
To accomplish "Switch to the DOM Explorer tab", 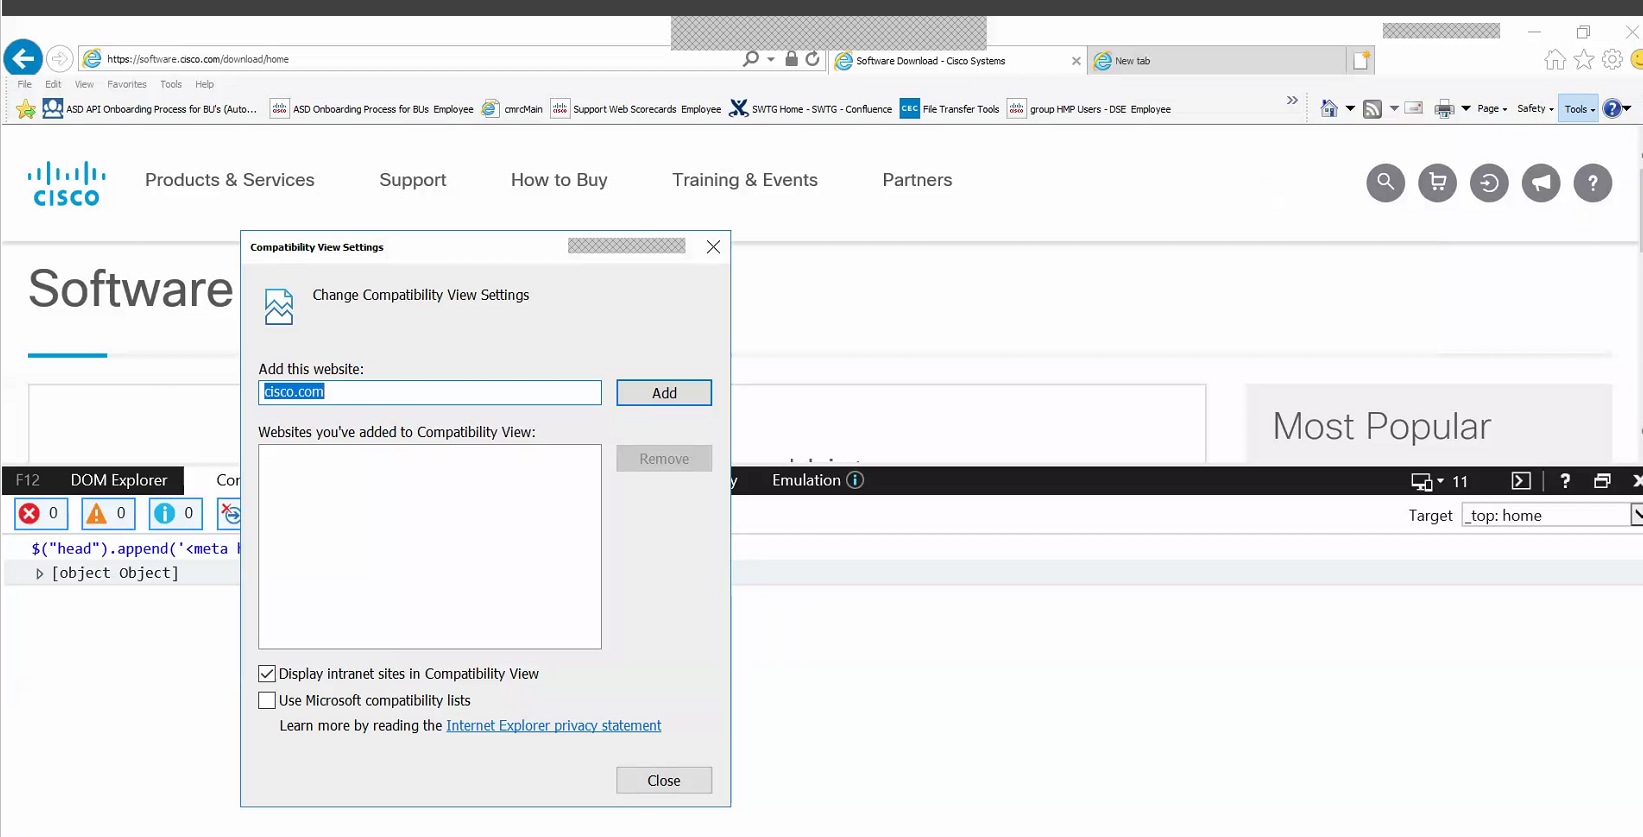I will [118, 480].
